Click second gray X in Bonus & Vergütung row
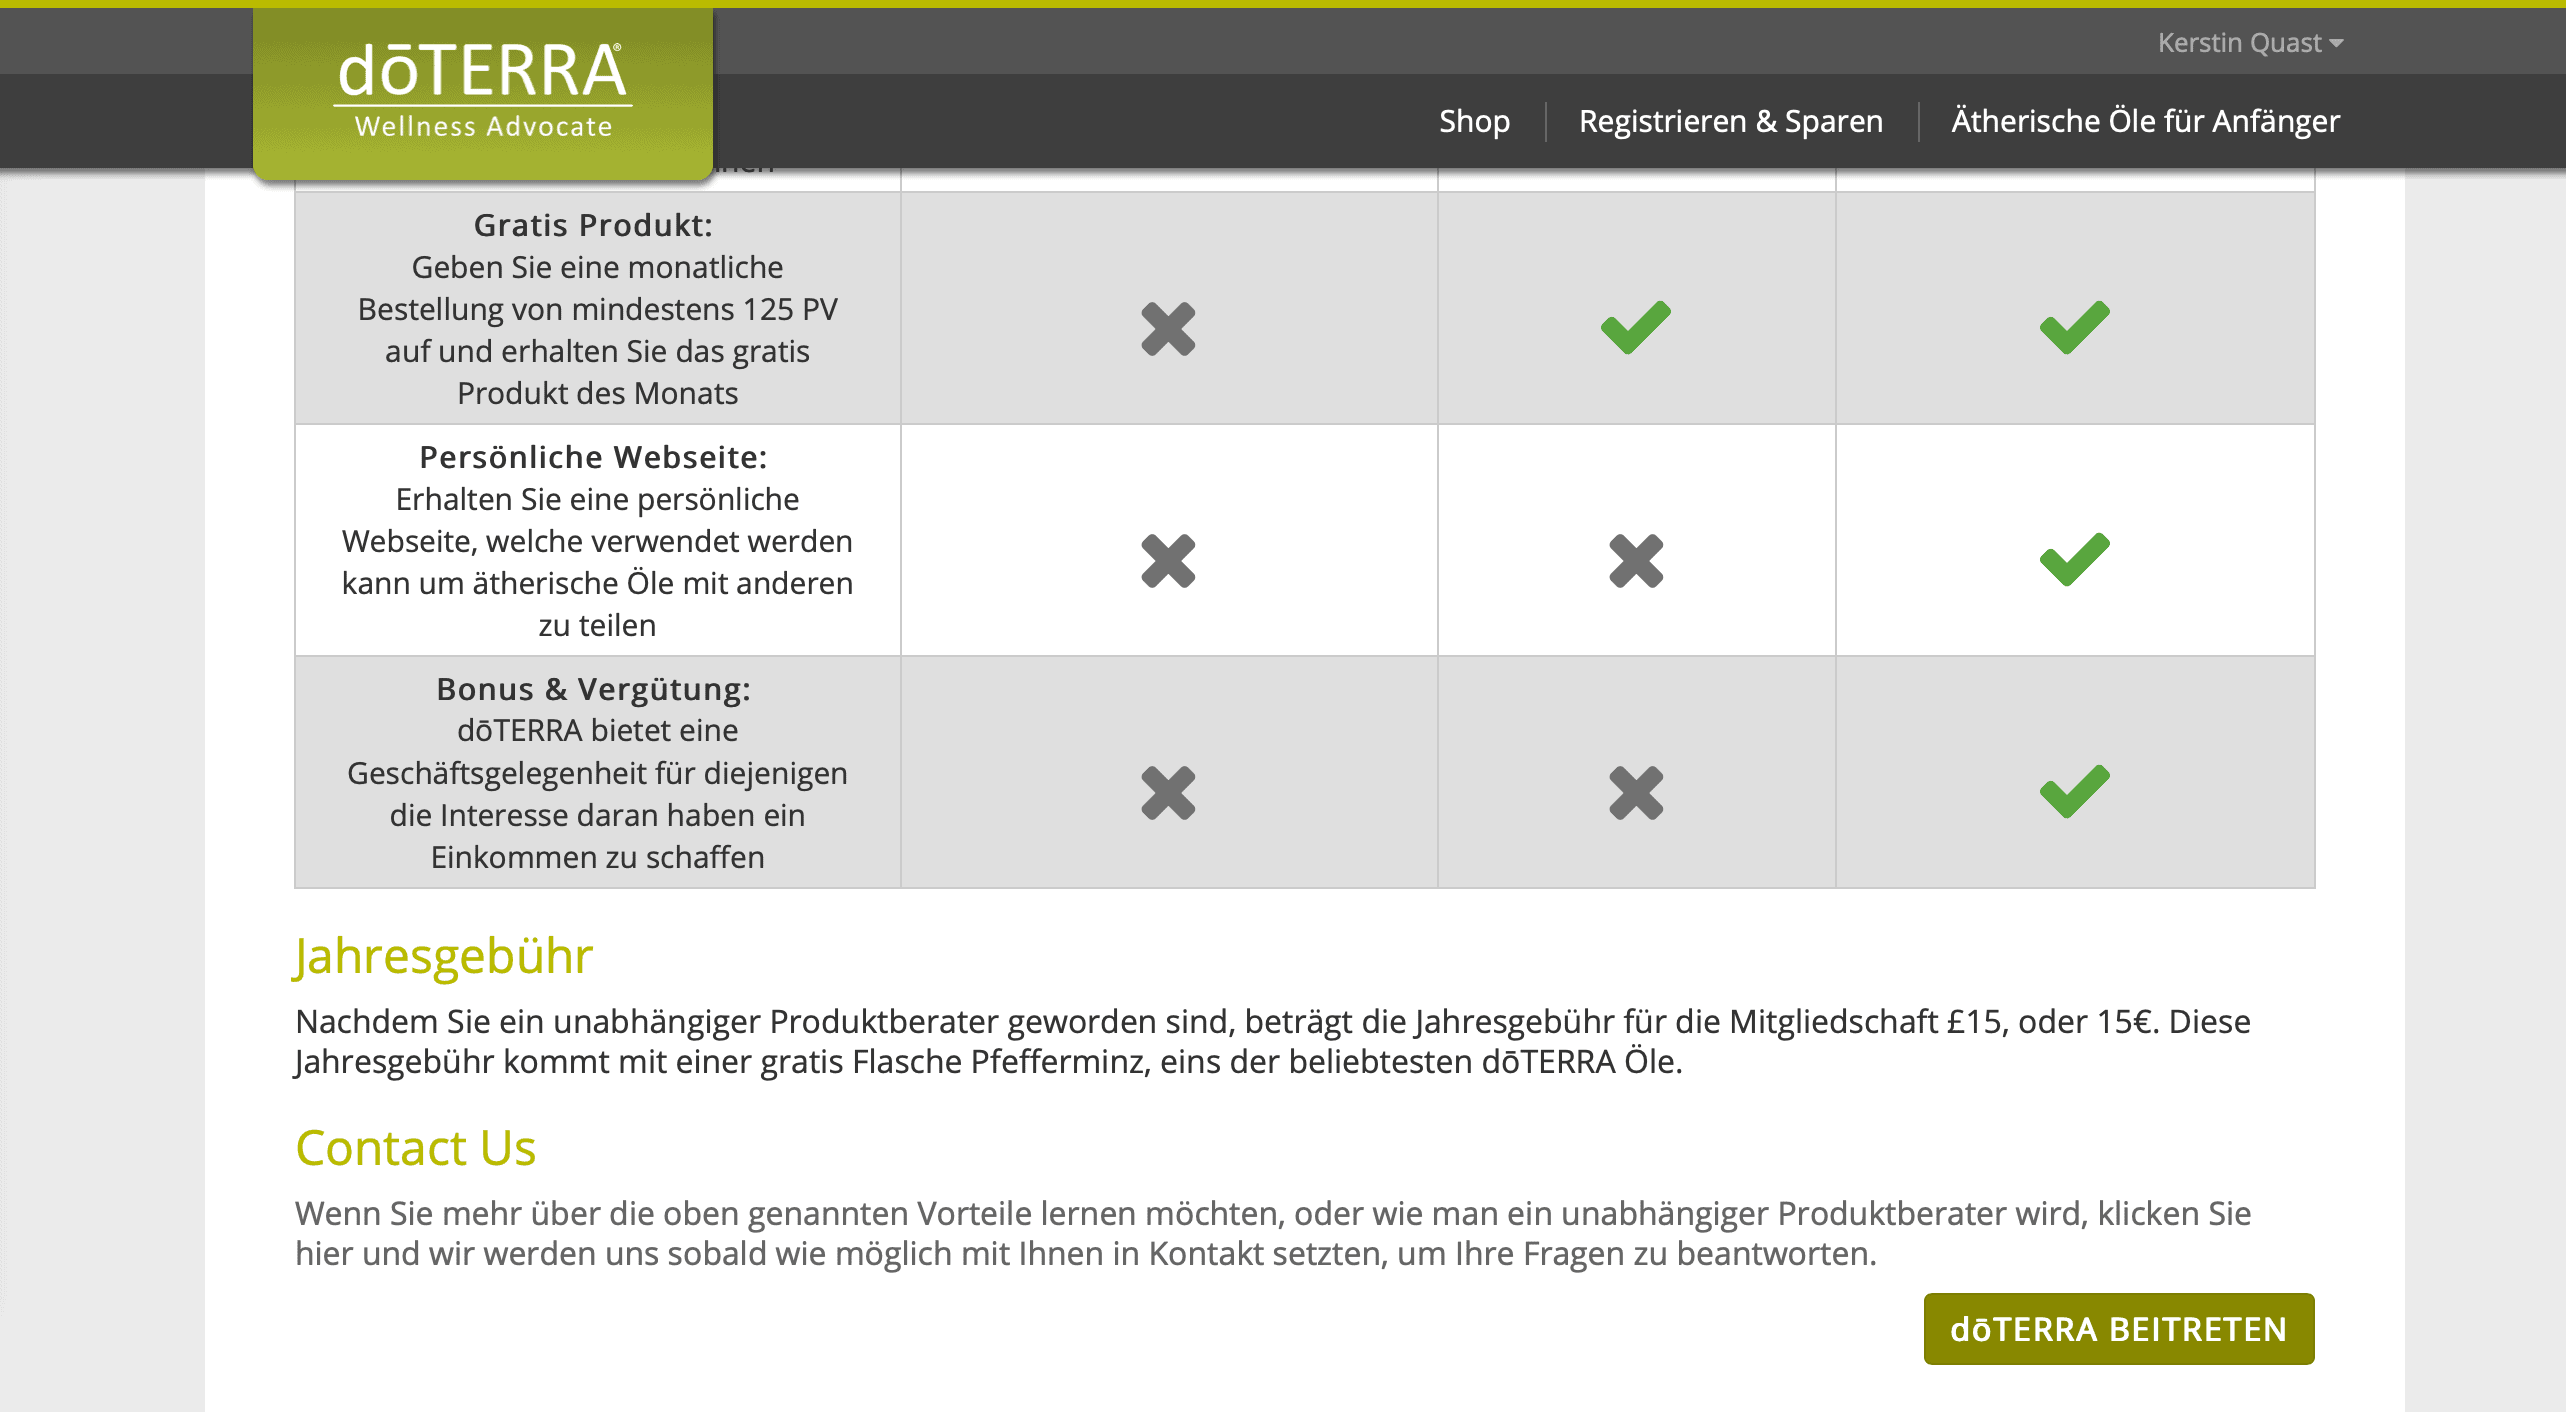Viewport: 2566px width, 1412px height. (1636, 793)
